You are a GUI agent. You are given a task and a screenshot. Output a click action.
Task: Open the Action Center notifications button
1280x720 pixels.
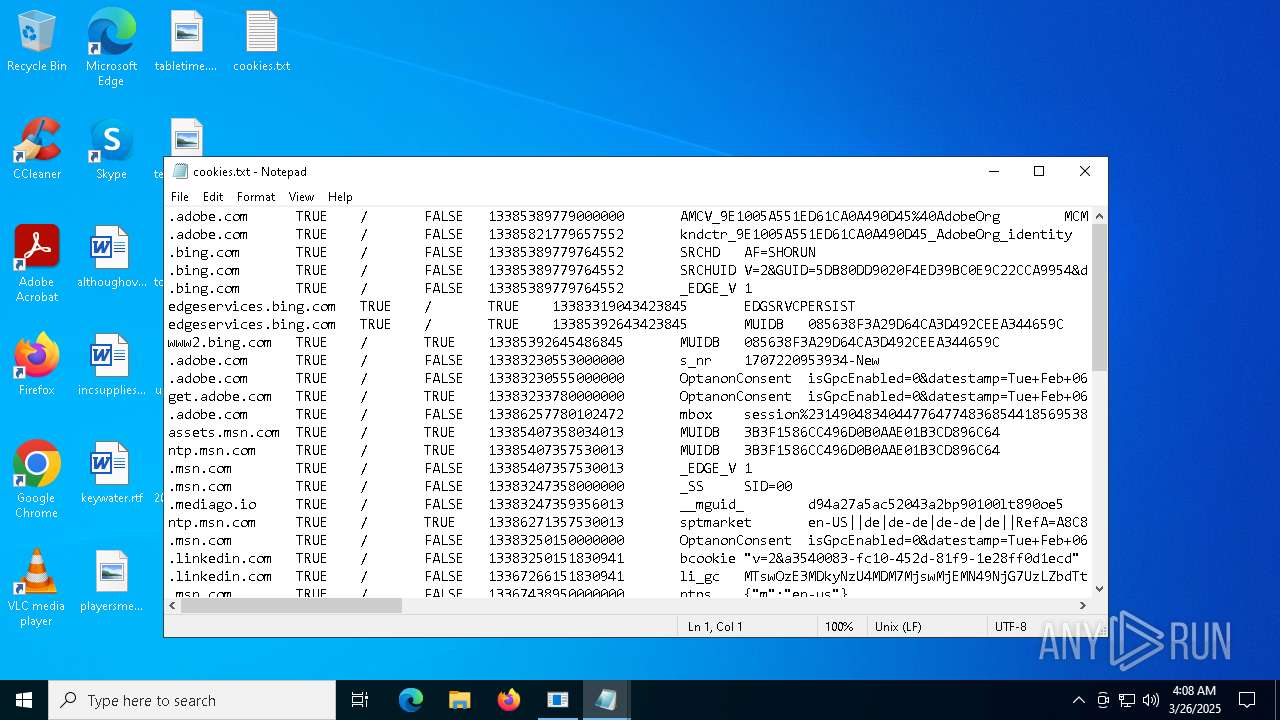1247,700
